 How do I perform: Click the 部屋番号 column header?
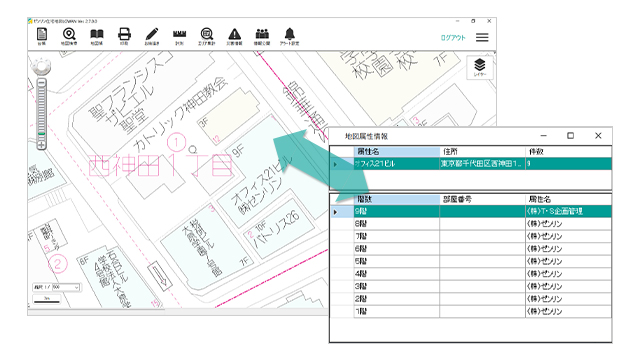coord(482,199)
